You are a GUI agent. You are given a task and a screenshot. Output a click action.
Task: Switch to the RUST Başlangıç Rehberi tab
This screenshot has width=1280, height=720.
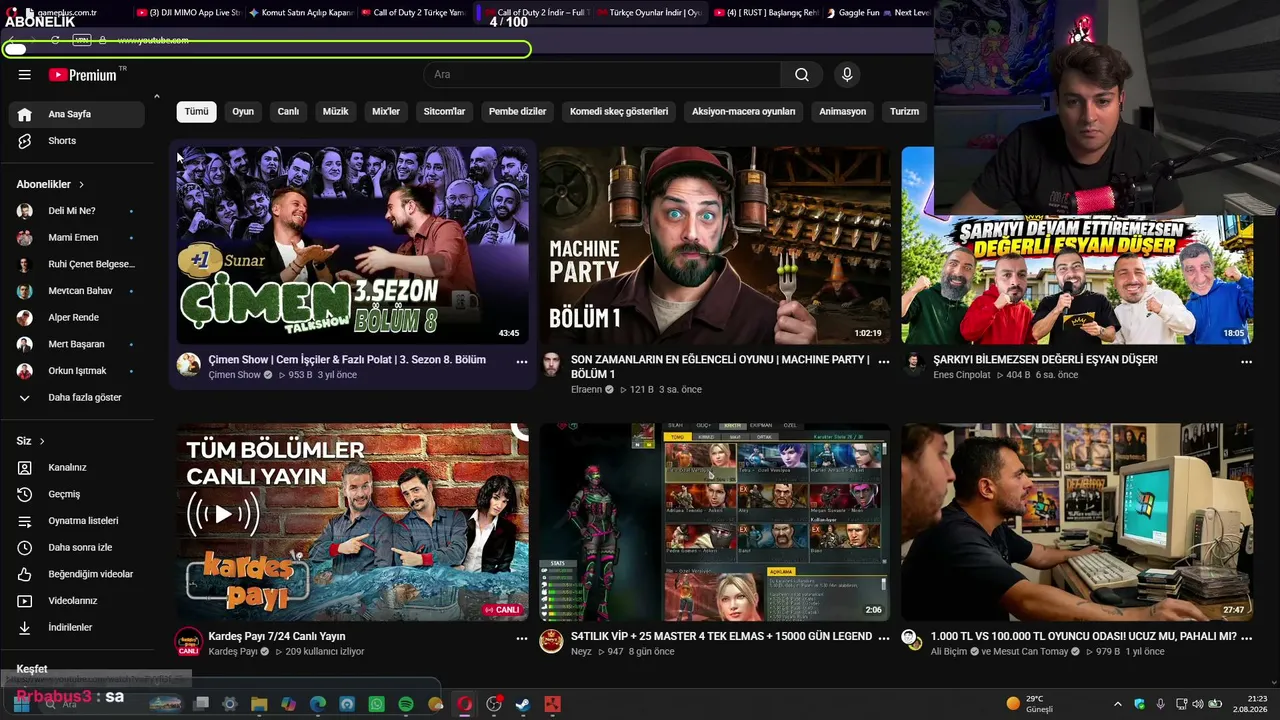click(x=766, y=13)
